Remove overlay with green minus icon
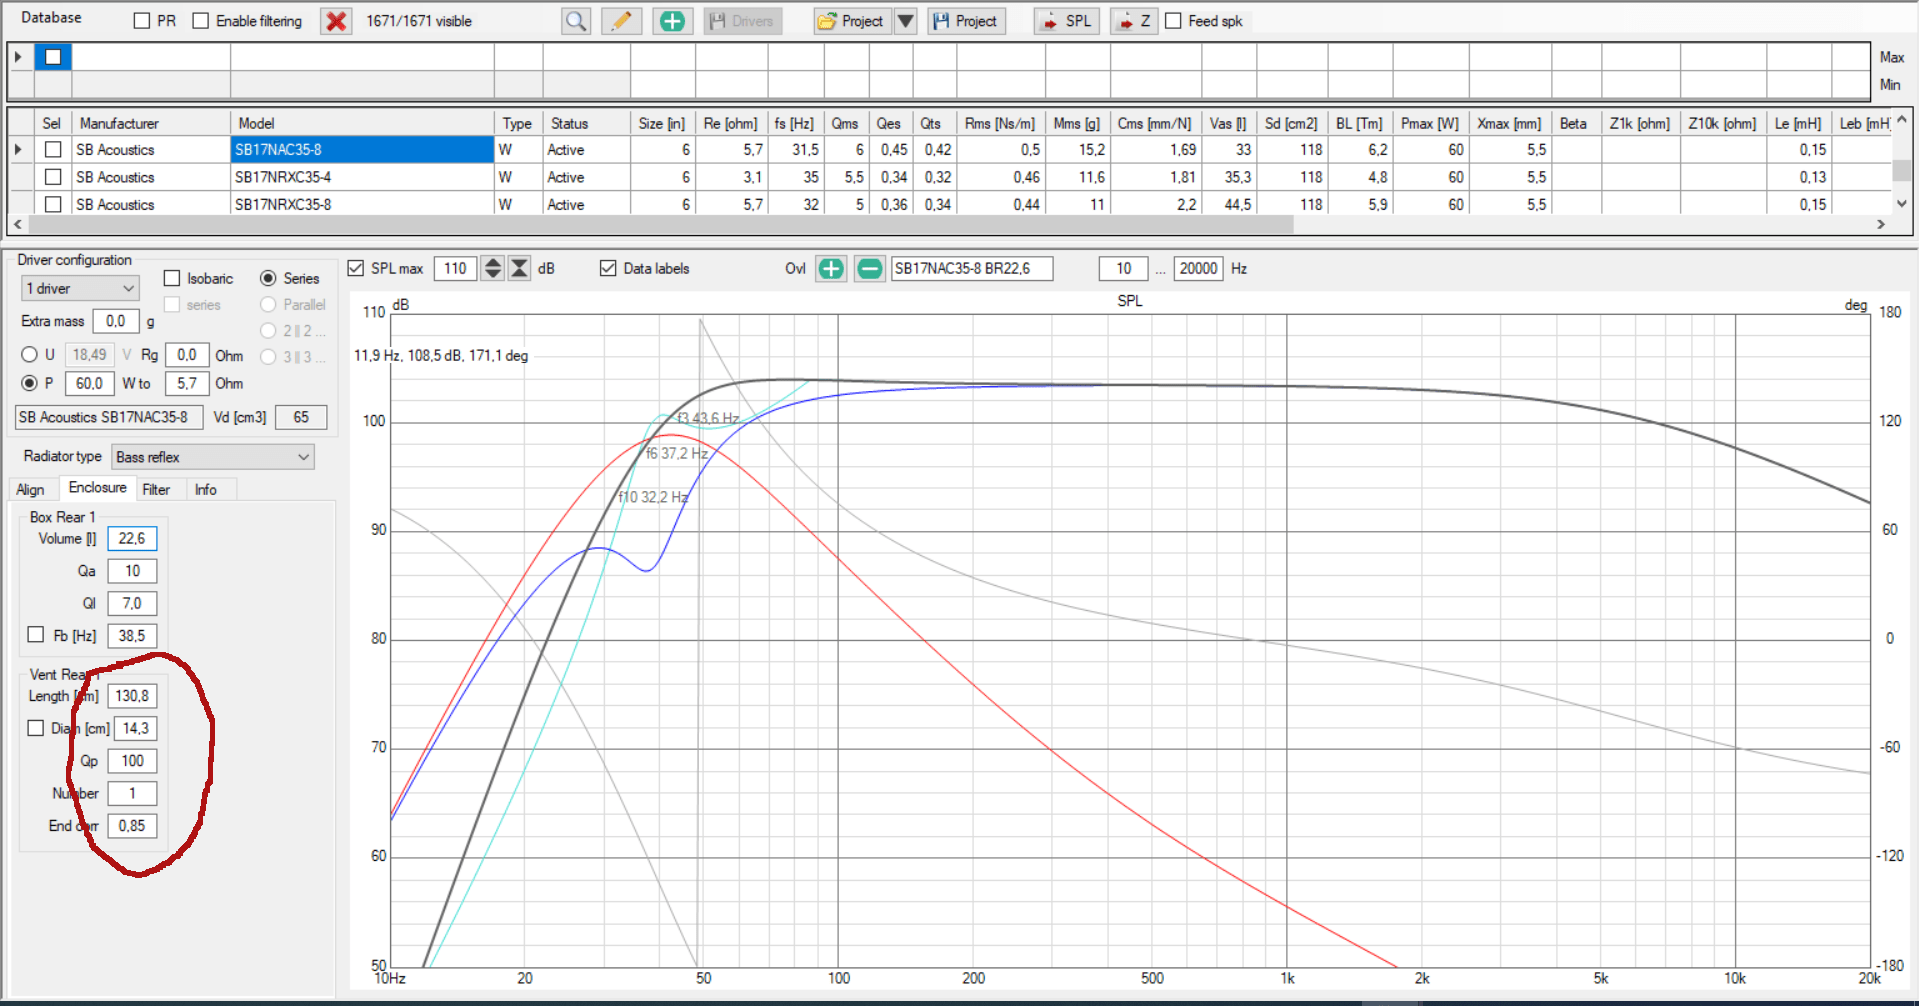This screenshot has height=1006, width=1919. click(870, 268)
